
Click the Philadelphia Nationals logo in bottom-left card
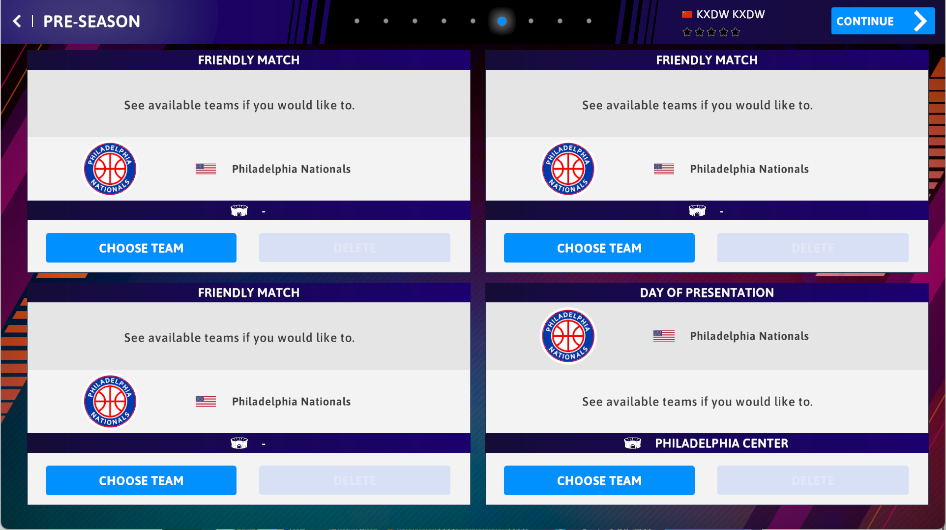coord(110,402)
